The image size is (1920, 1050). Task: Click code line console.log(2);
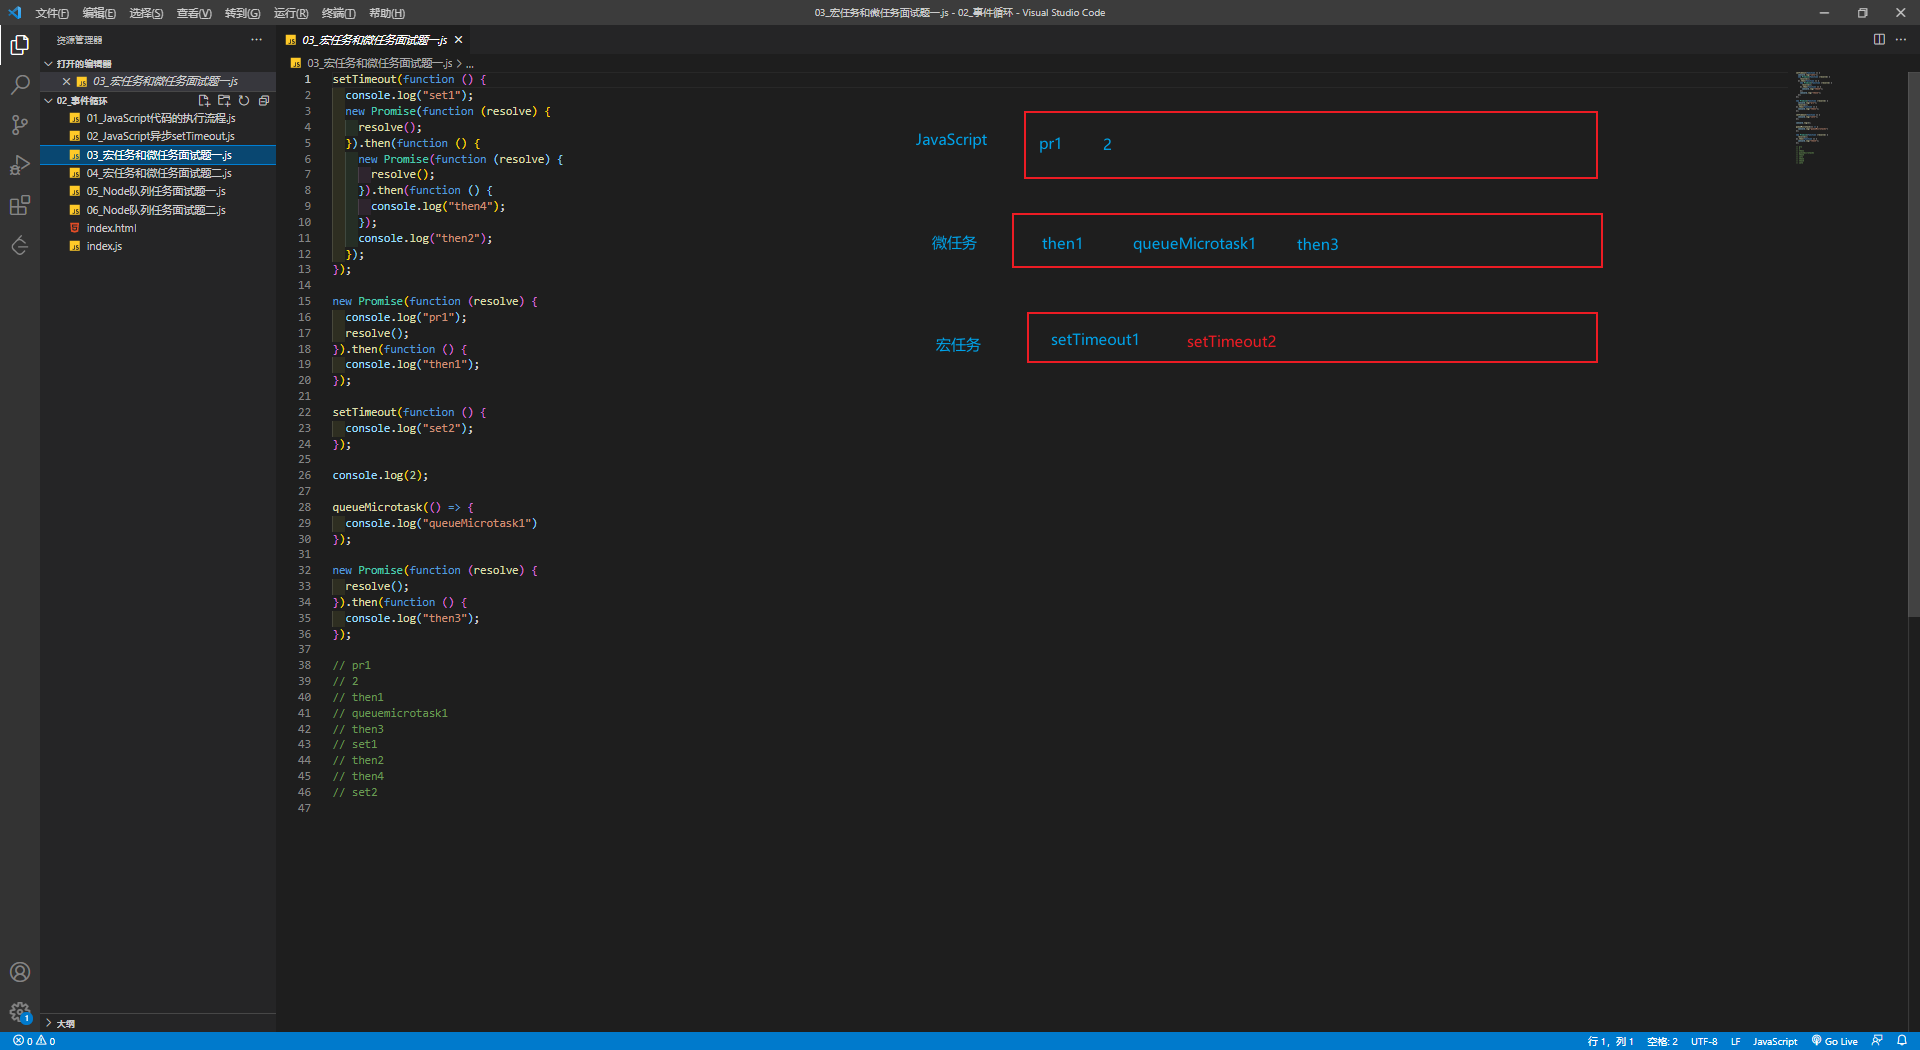coord(380,475)
